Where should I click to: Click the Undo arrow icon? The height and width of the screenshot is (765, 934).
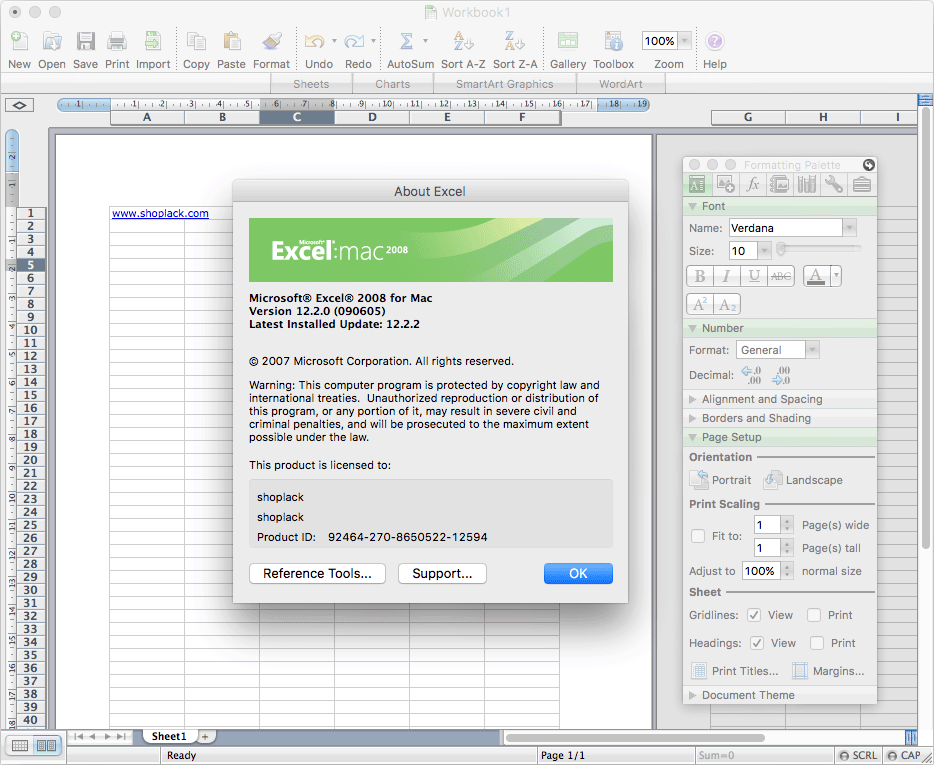point(315,41)
